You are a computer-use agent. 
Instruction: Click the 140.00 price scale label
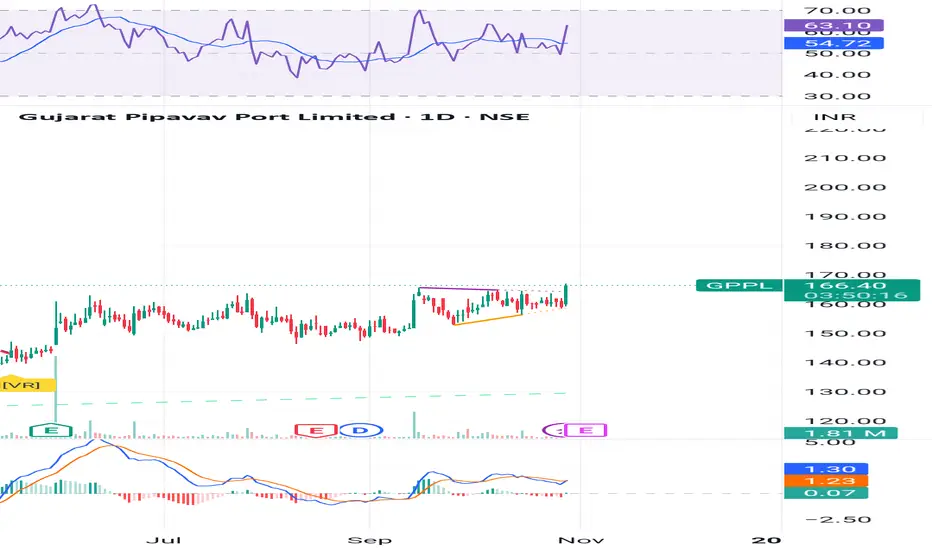pos(845,363)
